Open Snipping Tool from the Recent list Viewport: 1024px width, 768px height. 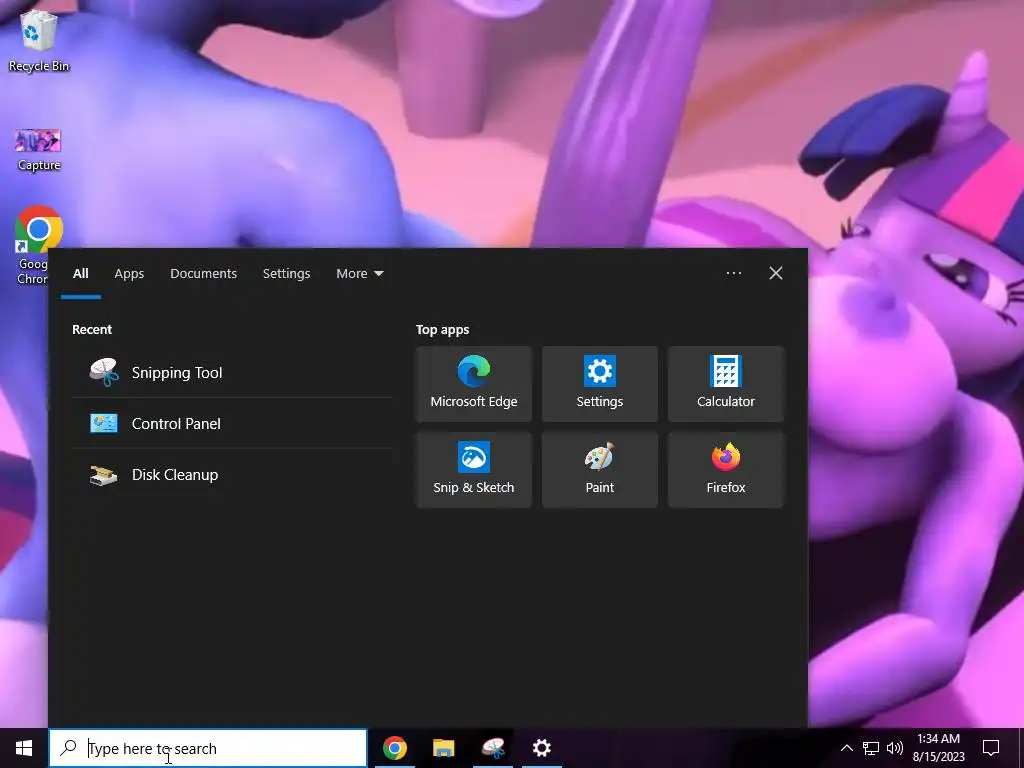pos(232,372)
